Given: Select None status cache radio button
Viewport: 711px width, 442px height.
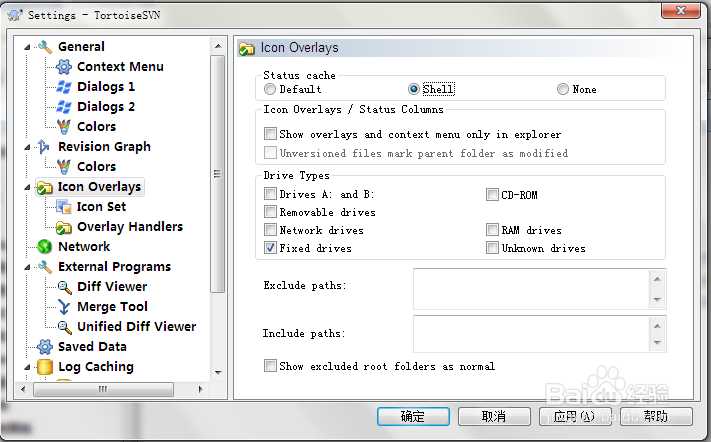Looking at the screenshot, I should 562,89.
